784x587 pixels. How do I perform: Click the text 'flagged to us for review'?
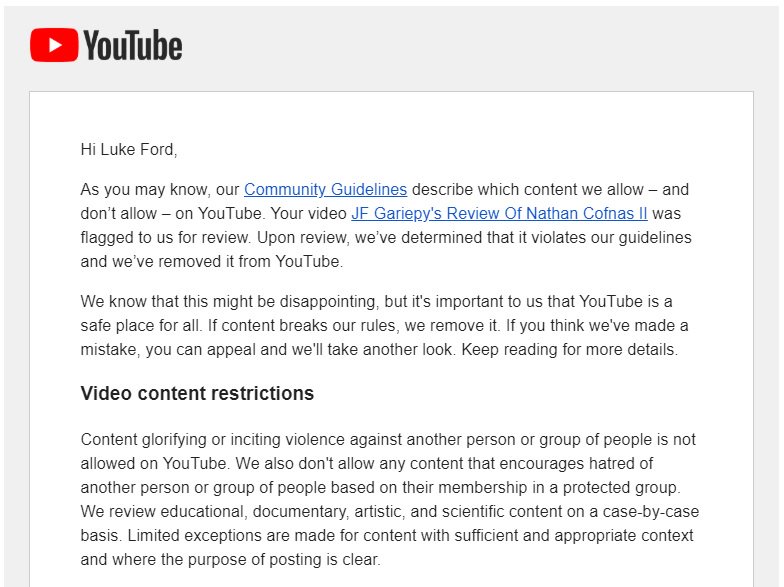[164, 238]
